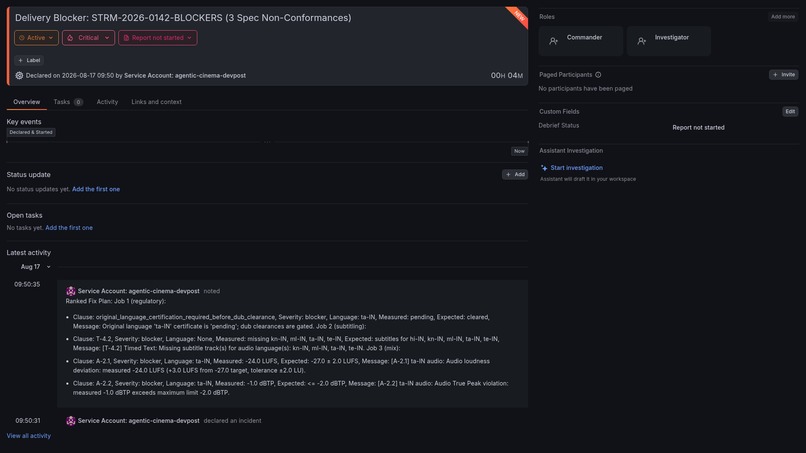Add a status update with Add button
806x453 pixels.
click(515, 174)
